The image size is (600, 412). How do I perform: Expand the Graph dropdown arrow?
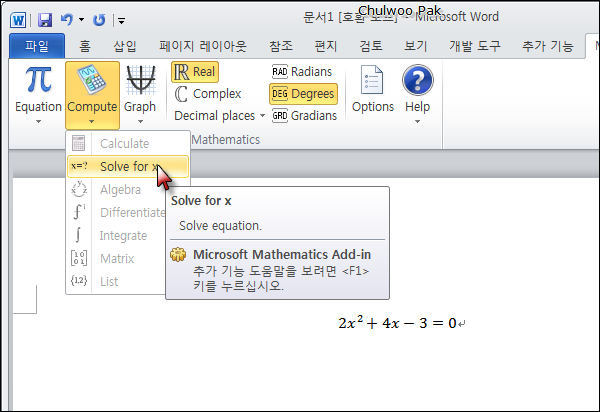tap(140, 122)
